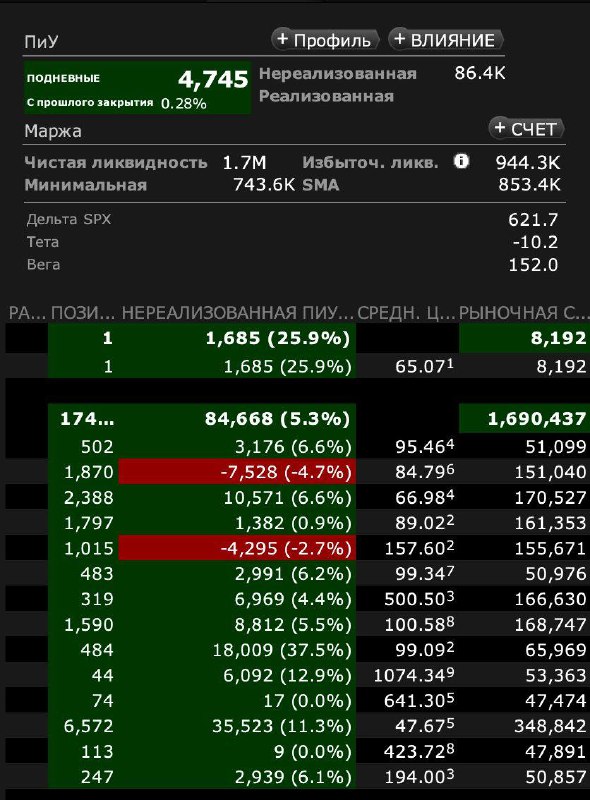Click the ПОДНЕВНЫЕ 4,745 P&L box
The width and height of the screenshot is (590, 800).
click(x=137, y=88)
